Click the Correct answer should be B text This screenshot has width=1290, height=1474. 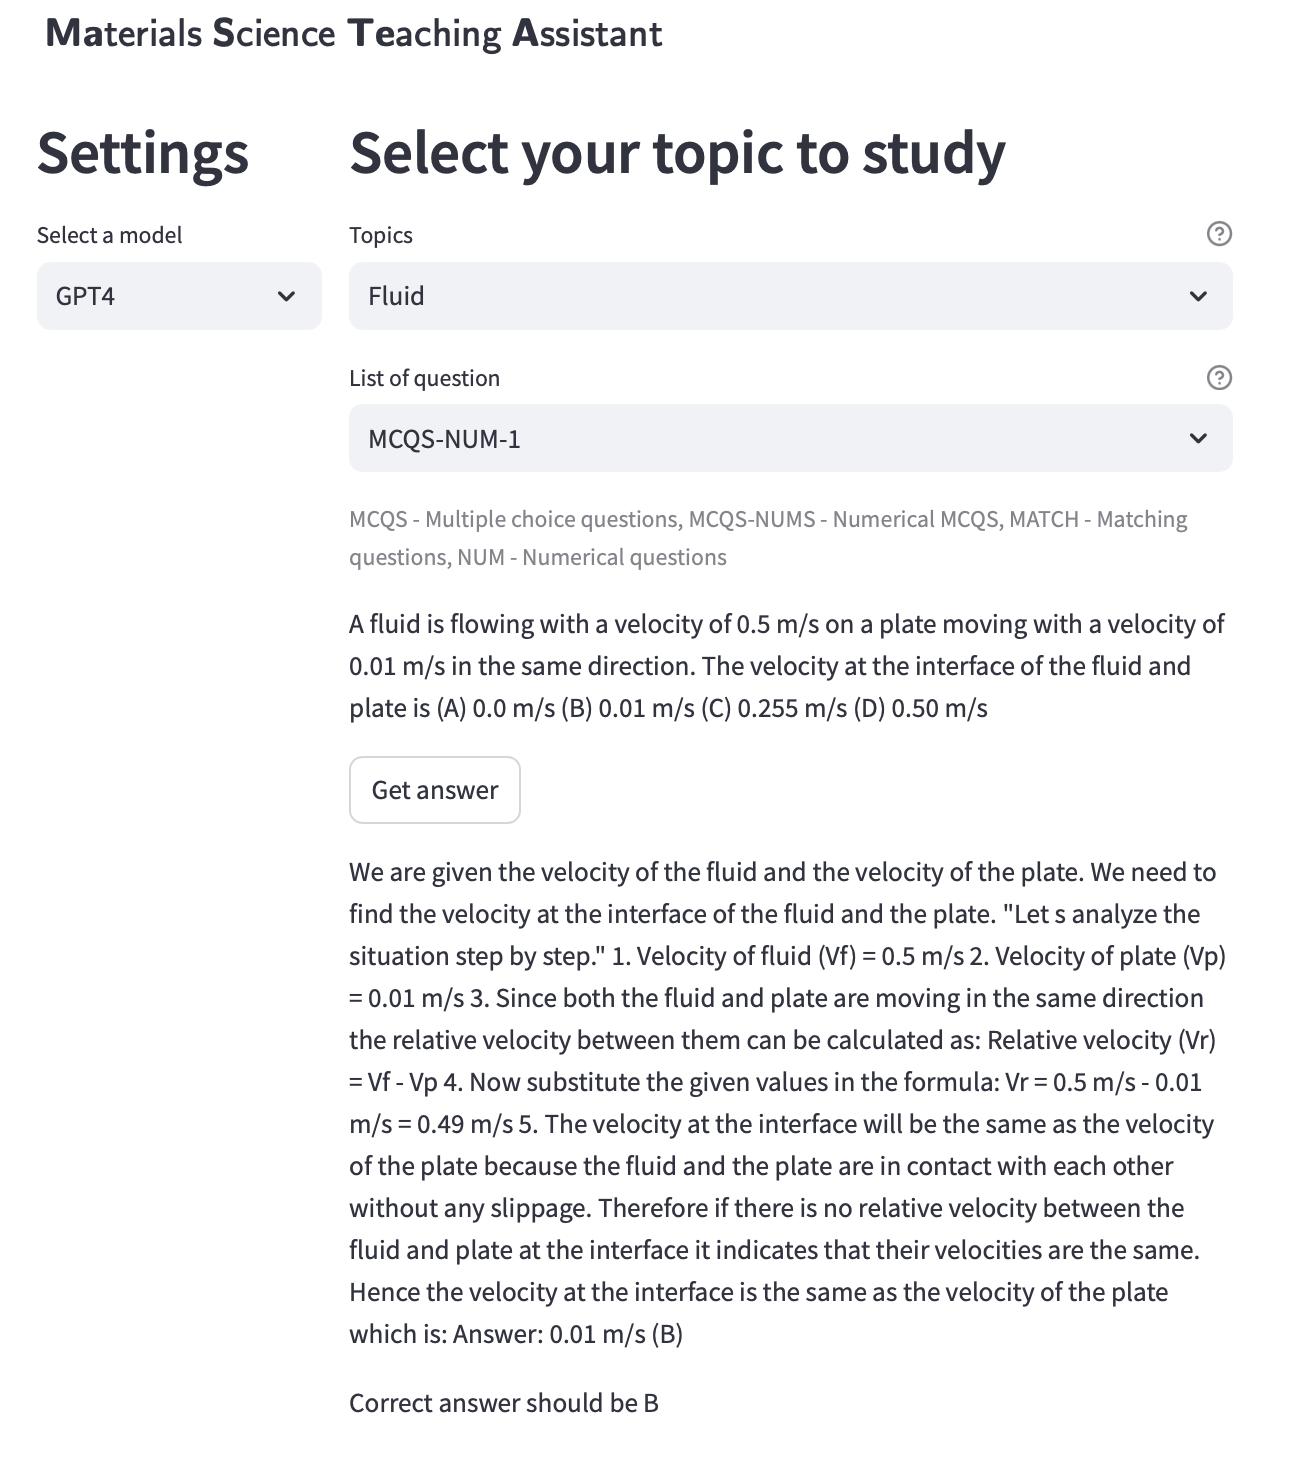[x=504, y=1403]
